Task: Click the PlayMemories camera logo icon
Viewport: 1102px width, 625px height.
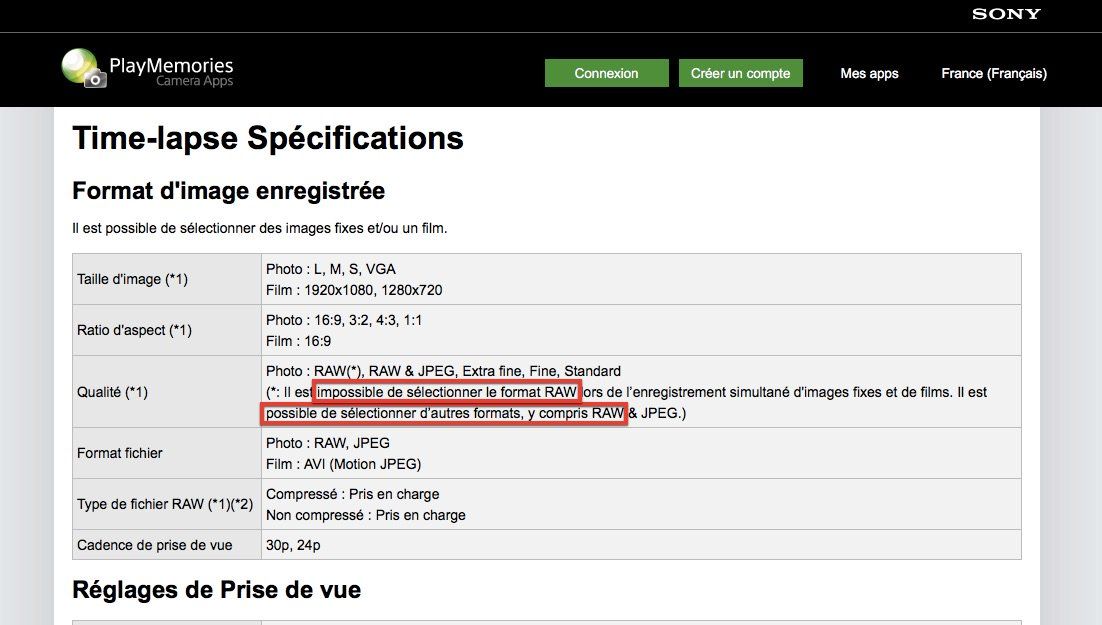Action: 83,68
